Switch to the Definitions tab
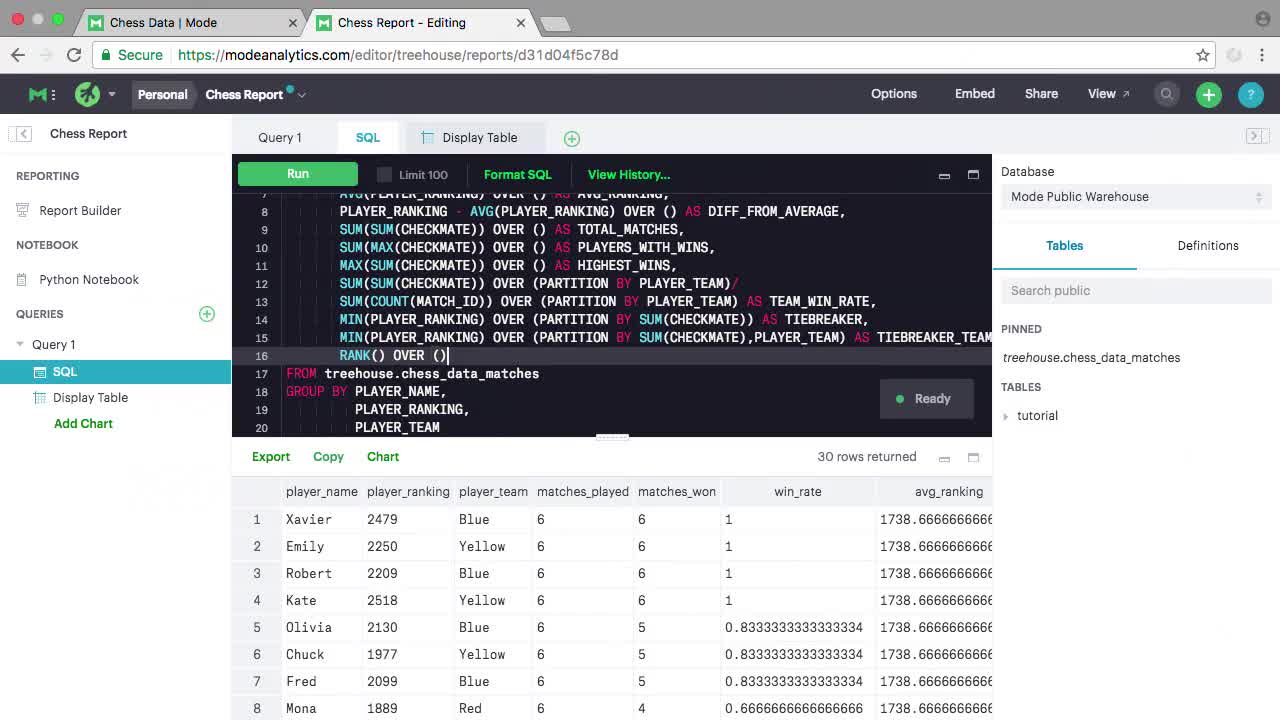Image resolution: width=1280 pixels, height=720 pixels. (x=1208, y=246)
